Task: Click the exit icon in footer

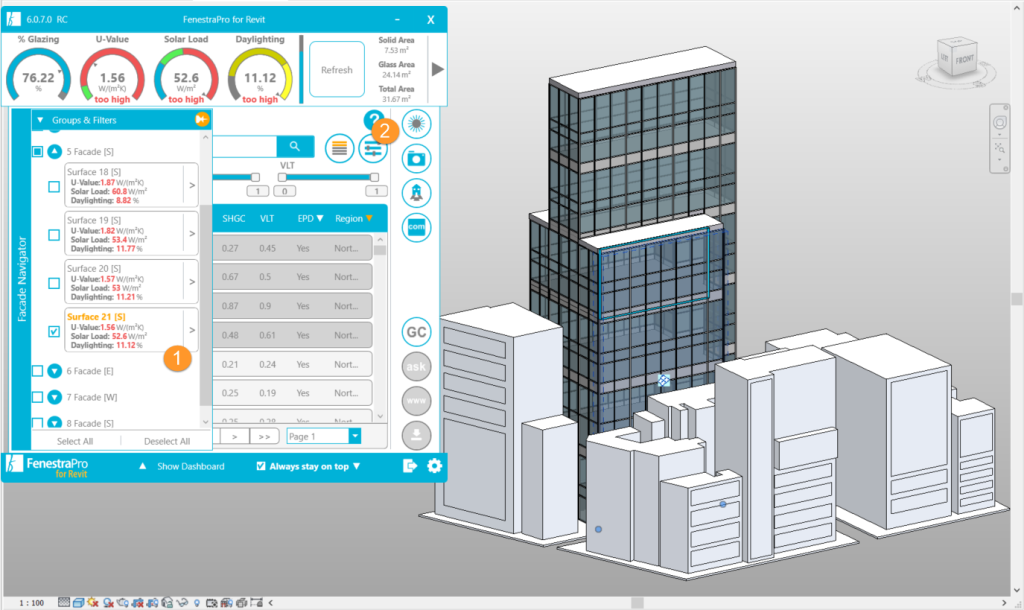Action: (409, 466)
